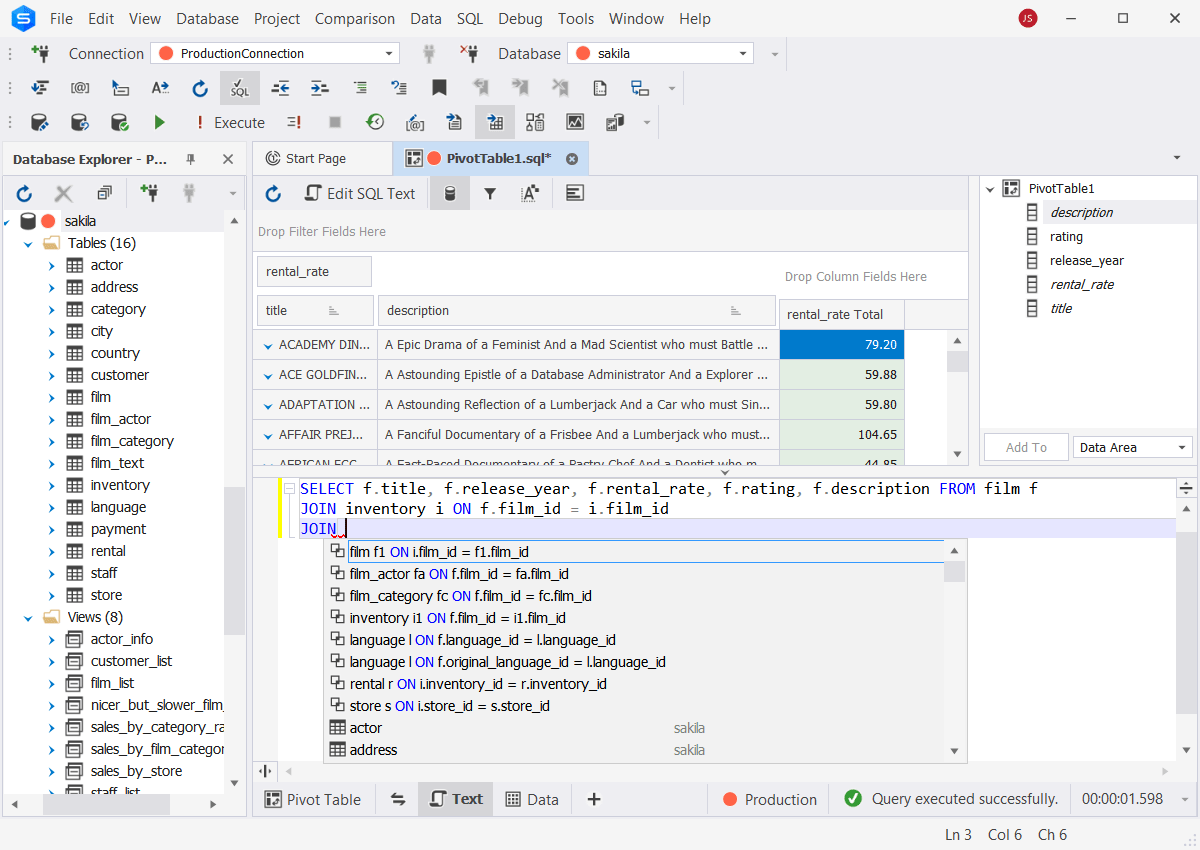This screenshot has width=1200, height=850.
Task: Click the Refresh icon in Database Explorer
Action: 24,193
